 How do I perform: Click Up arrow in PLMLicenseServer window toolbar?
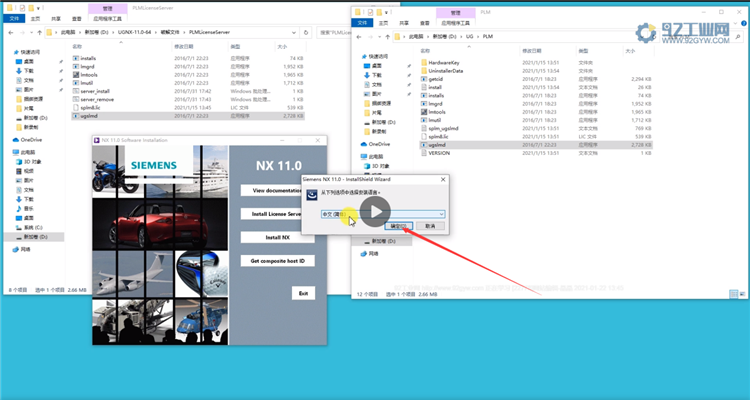(39, 33)
